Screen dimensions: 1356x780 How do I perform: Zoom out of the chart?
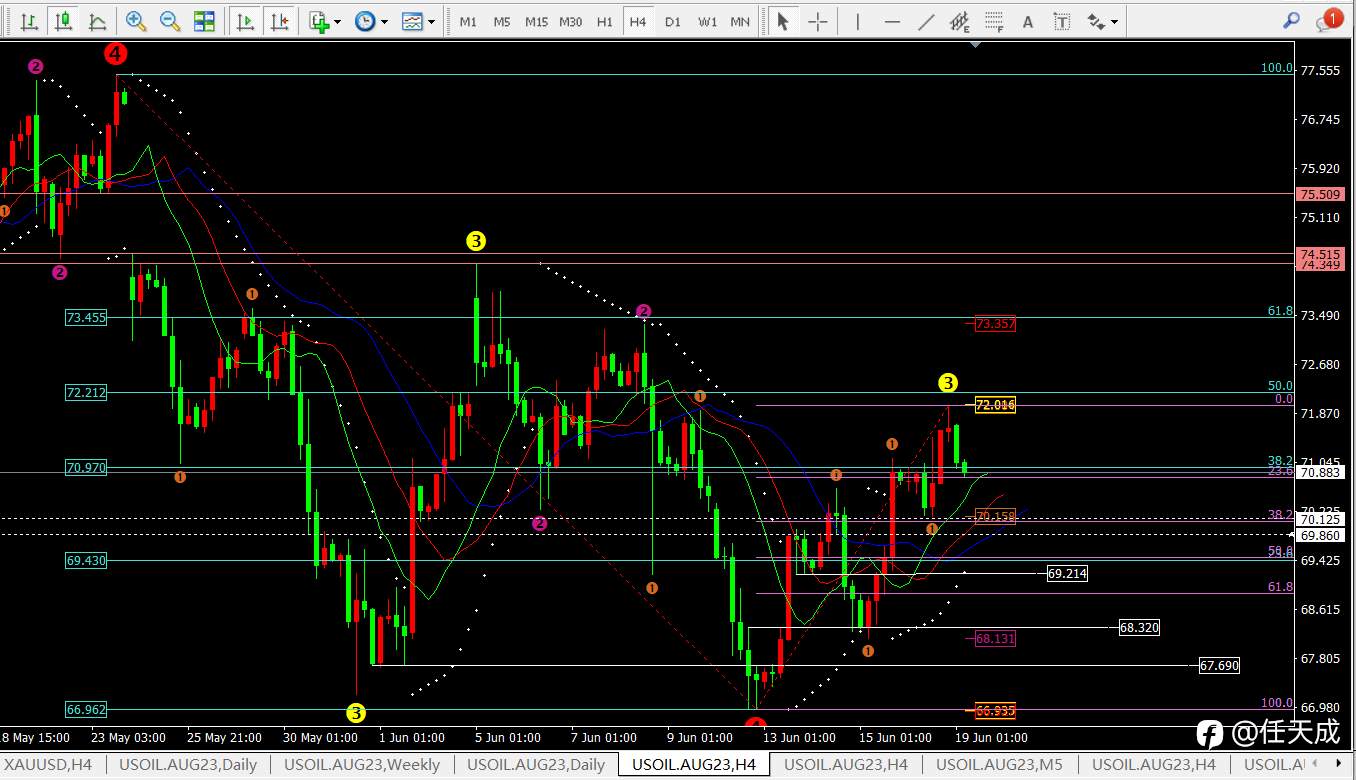pyautogui.click(x=170, y=21)
